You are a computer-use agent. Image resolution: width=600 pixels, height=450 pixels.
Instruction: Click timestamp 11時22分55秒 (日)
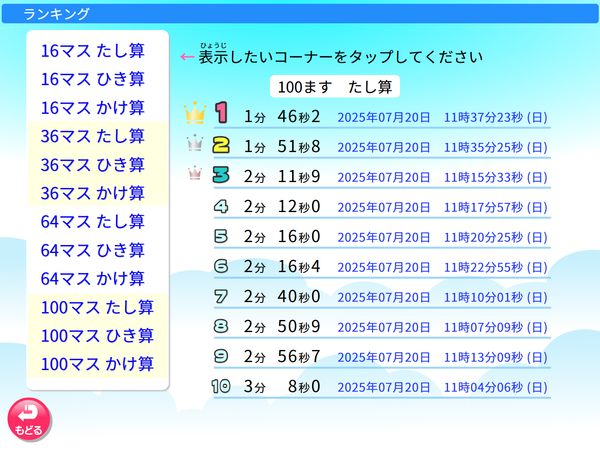[496, 267]
